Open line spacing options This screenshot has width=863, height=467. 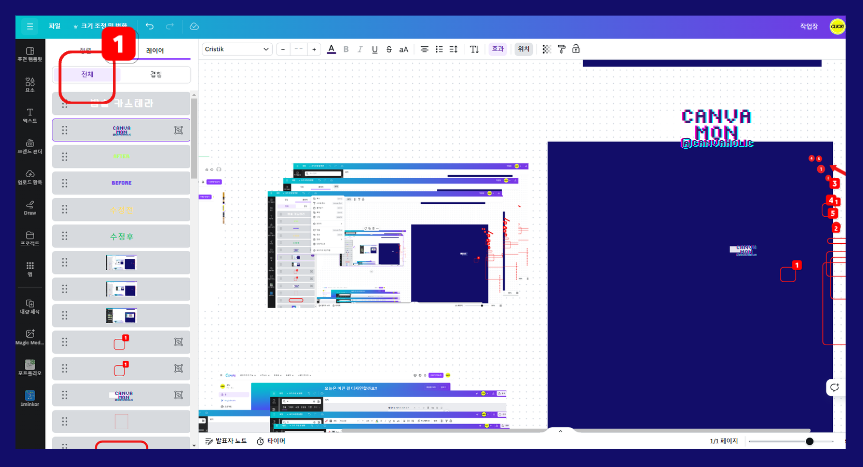(x=454, y=49)
